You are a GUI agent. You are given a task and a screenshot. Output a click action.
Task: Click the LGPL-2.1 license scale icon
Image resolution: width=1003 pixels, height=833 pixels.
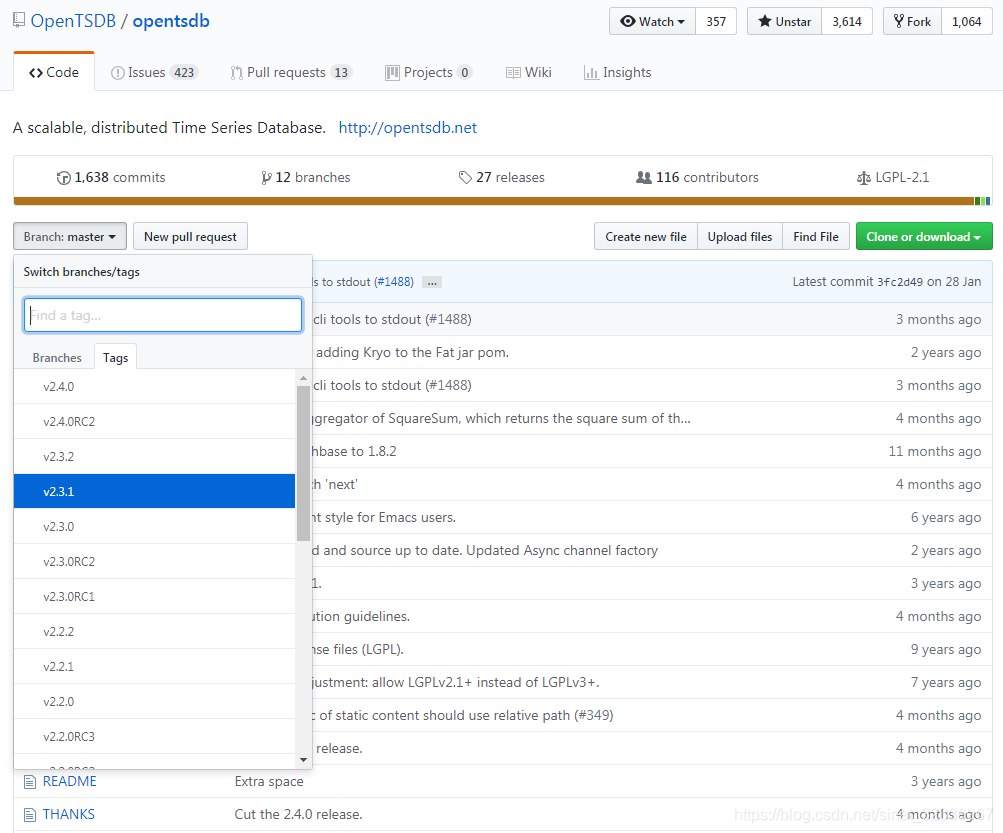(864, 178)
